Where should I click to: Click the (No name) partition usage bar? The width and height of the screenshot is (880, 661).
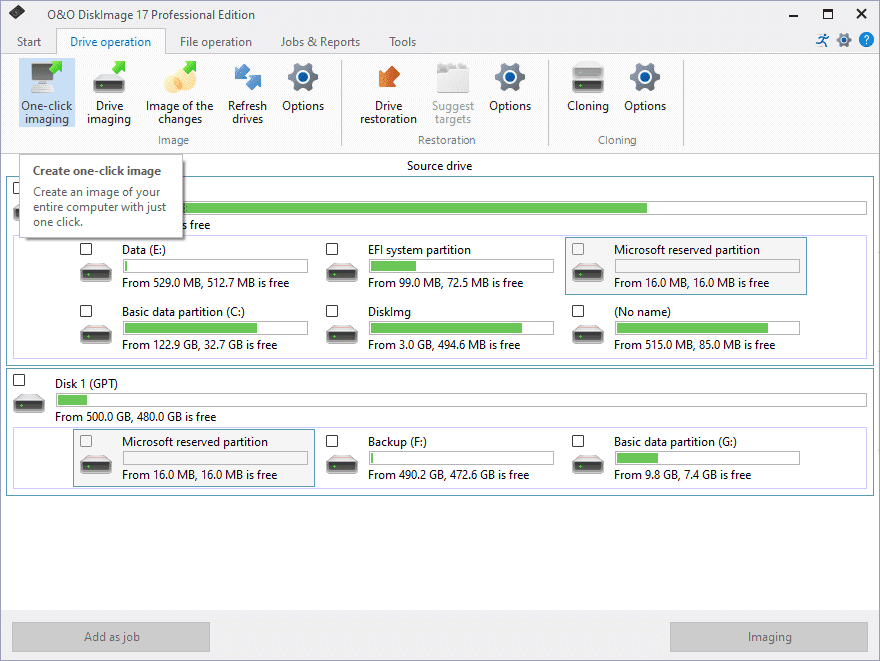pyautogui.click(x=707, y=328)
